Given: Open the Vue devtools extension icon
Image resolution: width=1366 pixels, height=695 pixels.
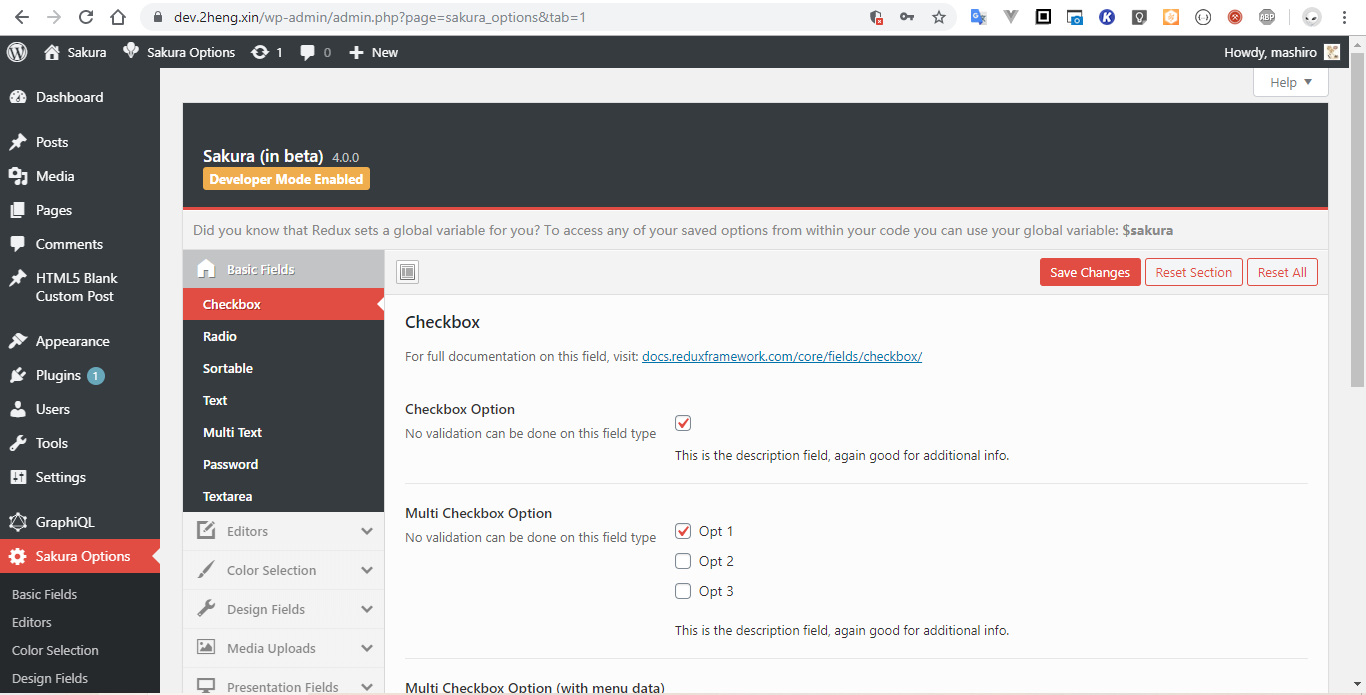Looking at the screenshot, I should click(x=1010, y=17).
